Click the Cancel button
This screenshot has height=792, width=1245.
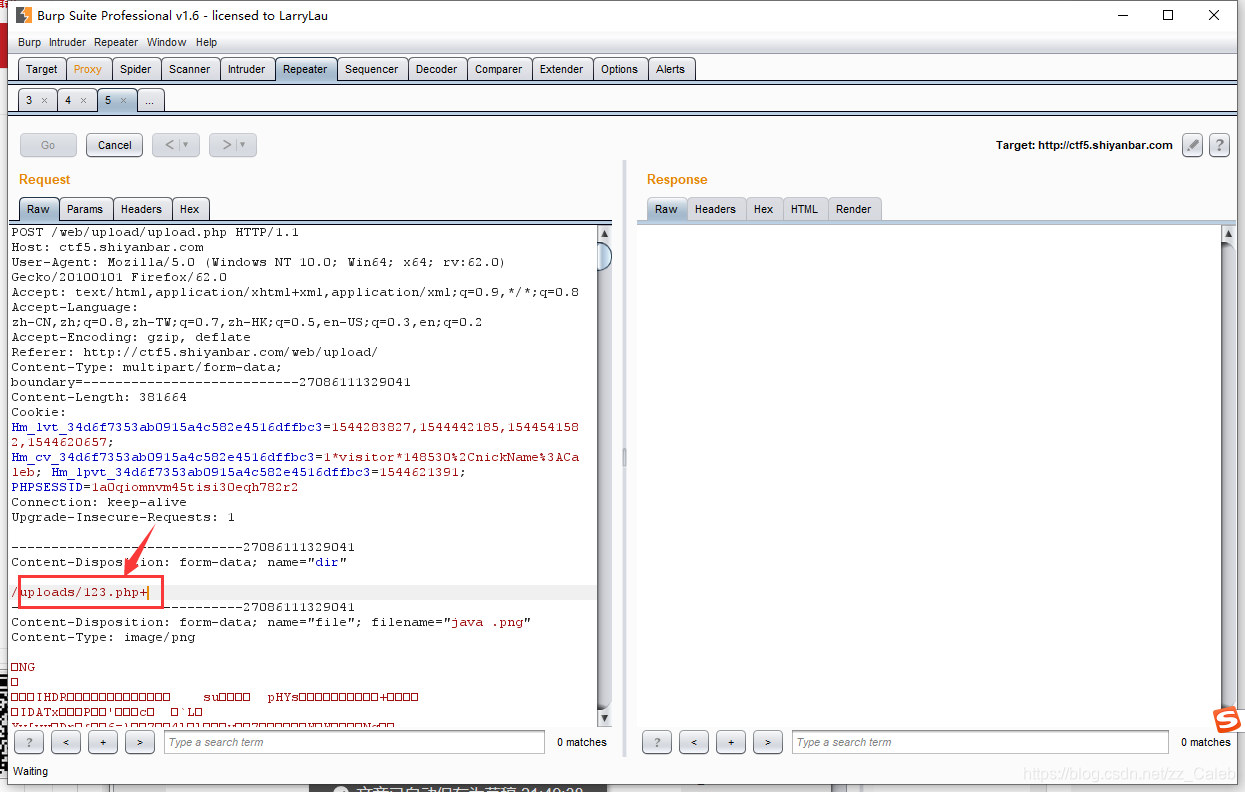click(x=115, y=145)
